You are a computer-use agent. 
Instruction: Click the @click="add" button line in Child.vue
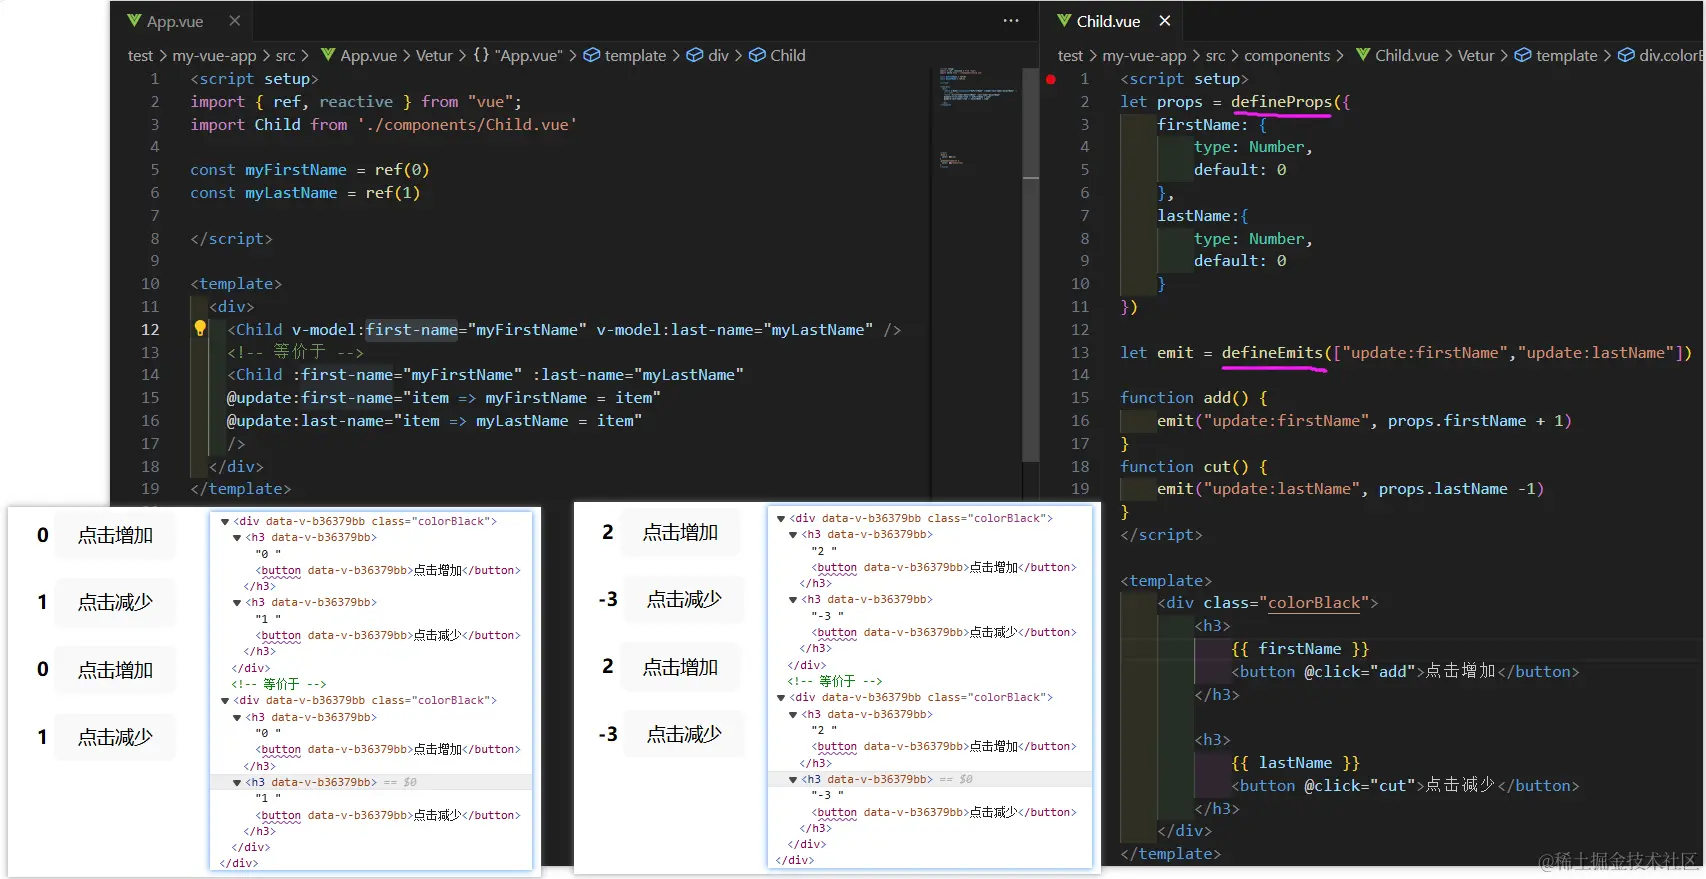click(x=1405, y=672)
